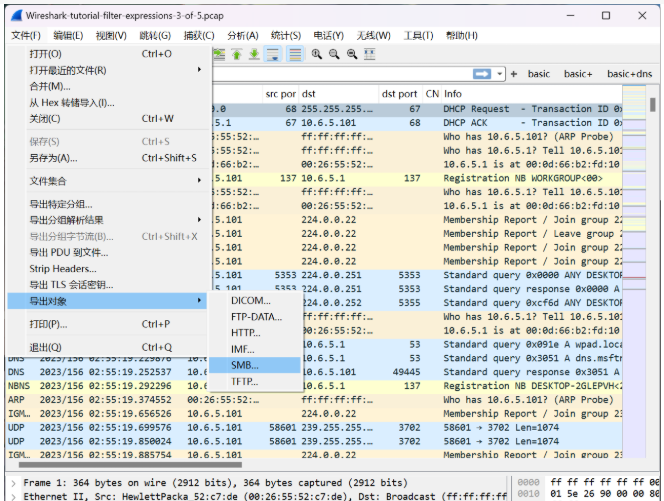Expand 打开最近的文件(R) submenu
664x501 pixels.
109,70
